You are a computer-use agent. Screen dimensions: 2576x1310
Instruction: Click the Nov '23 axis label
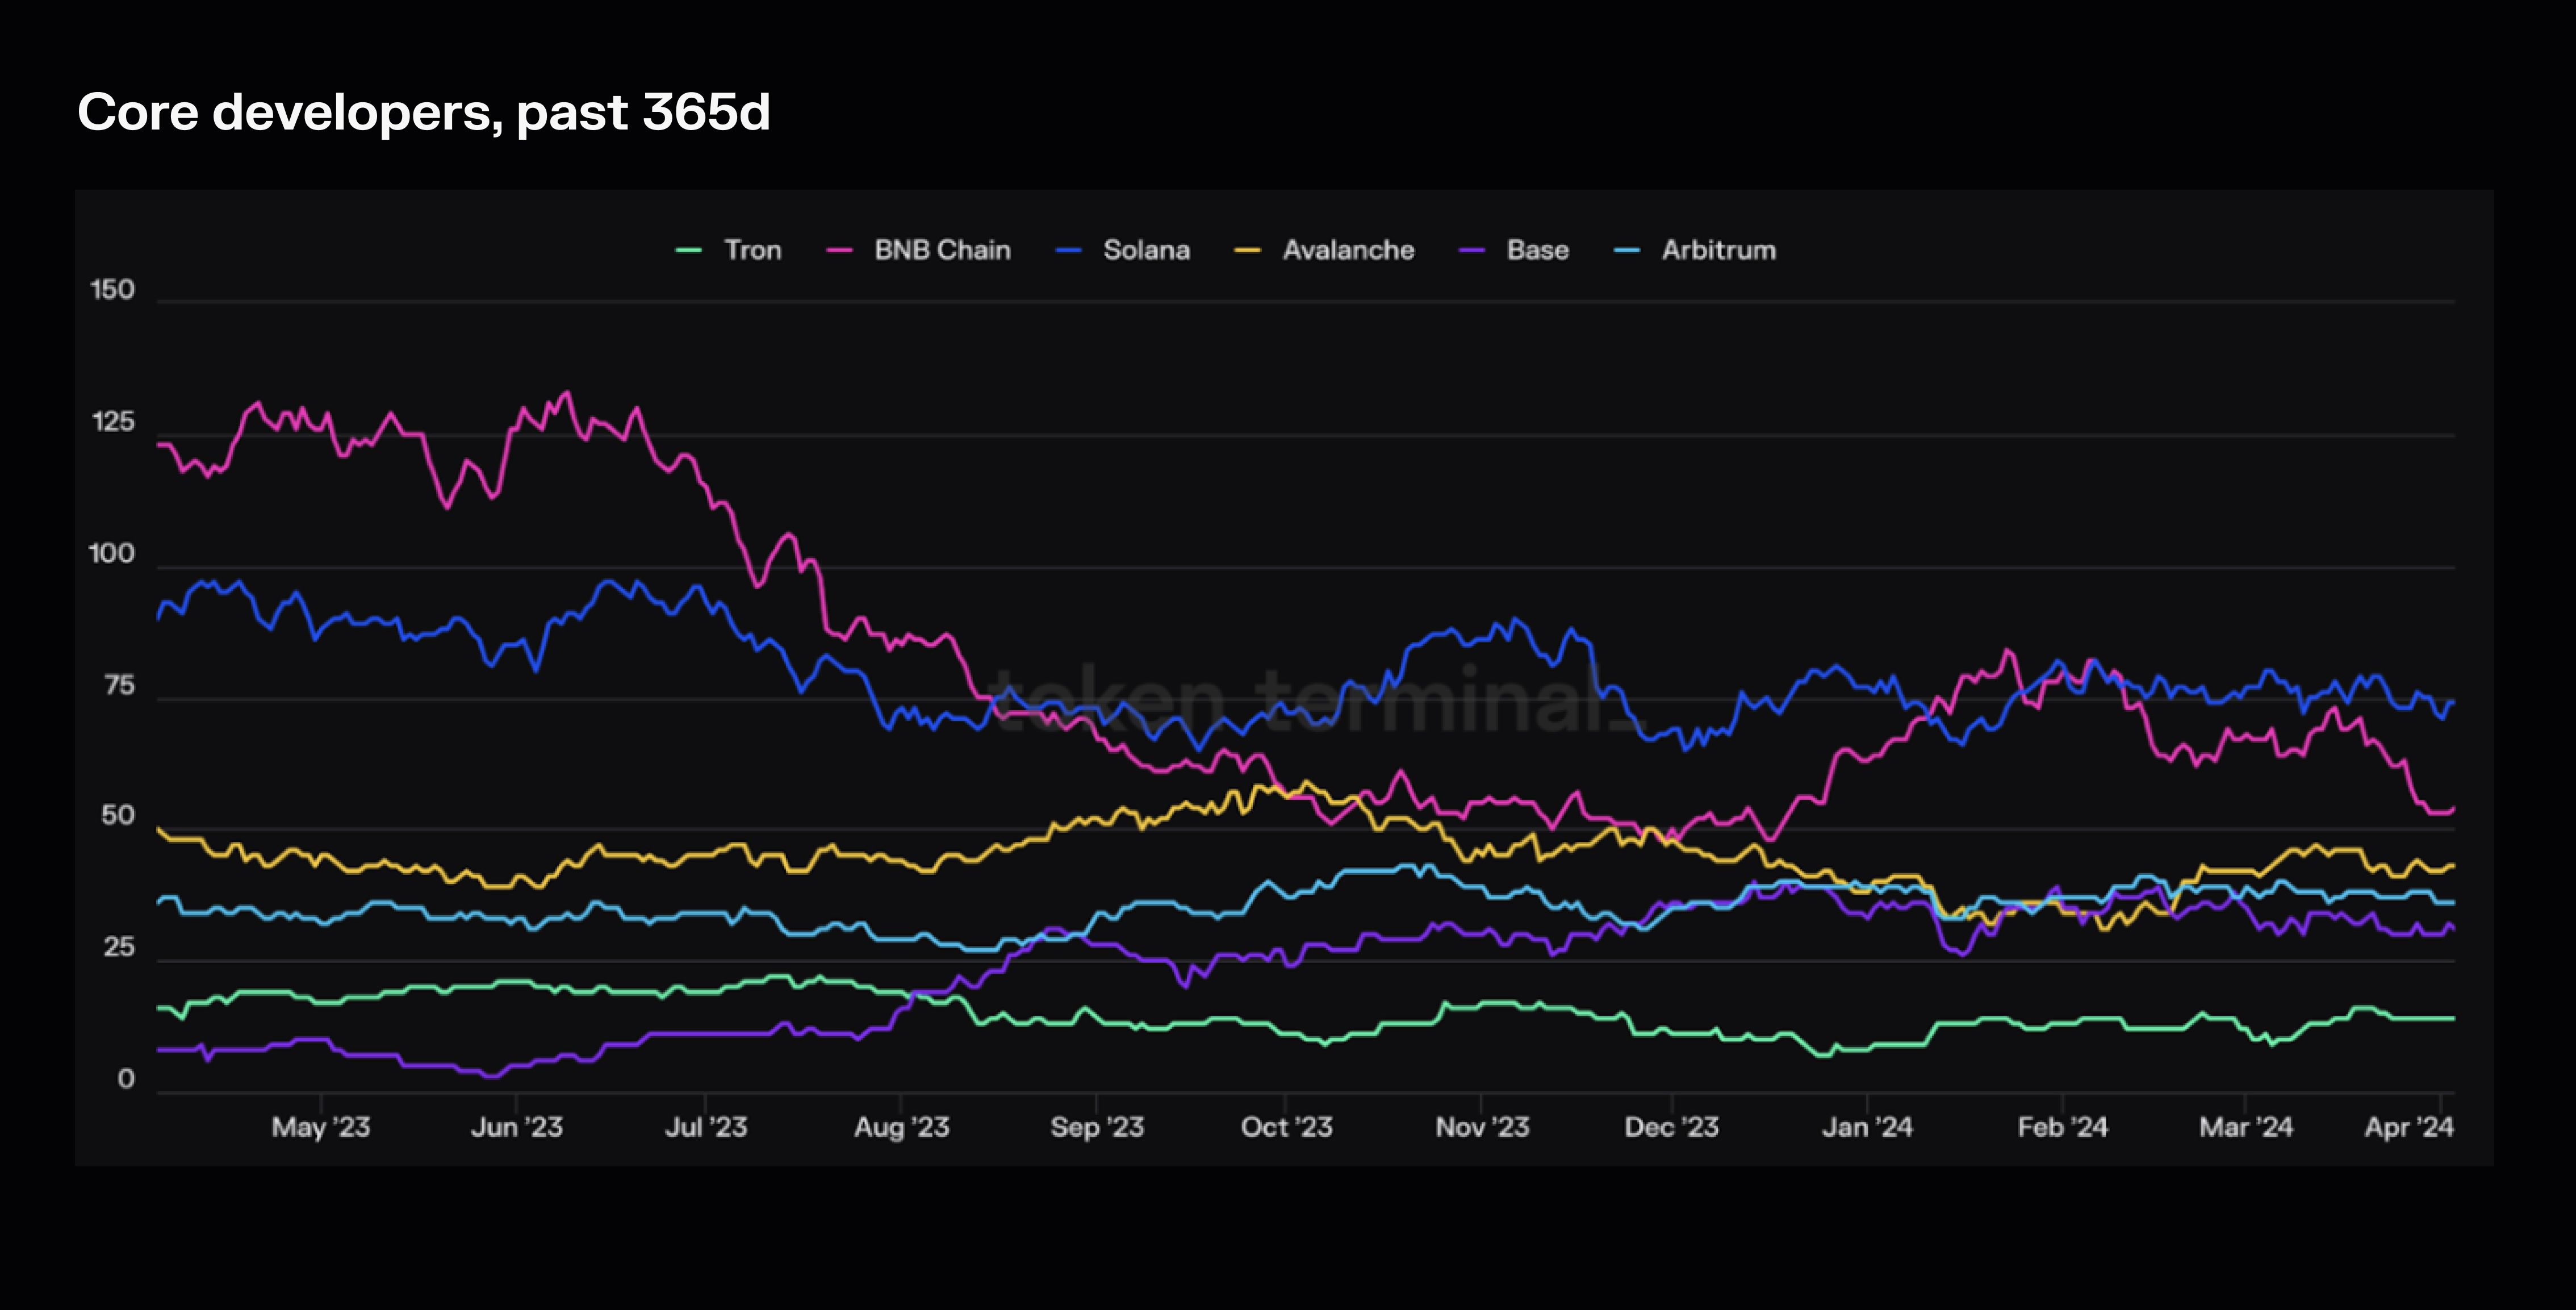coord(1482,1127)
